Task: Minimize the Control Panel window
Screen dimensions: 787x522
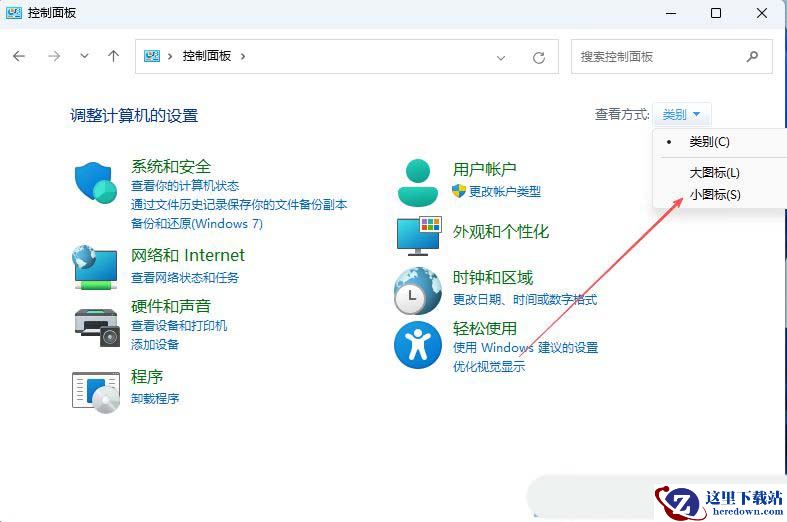Action: (671, 13)
